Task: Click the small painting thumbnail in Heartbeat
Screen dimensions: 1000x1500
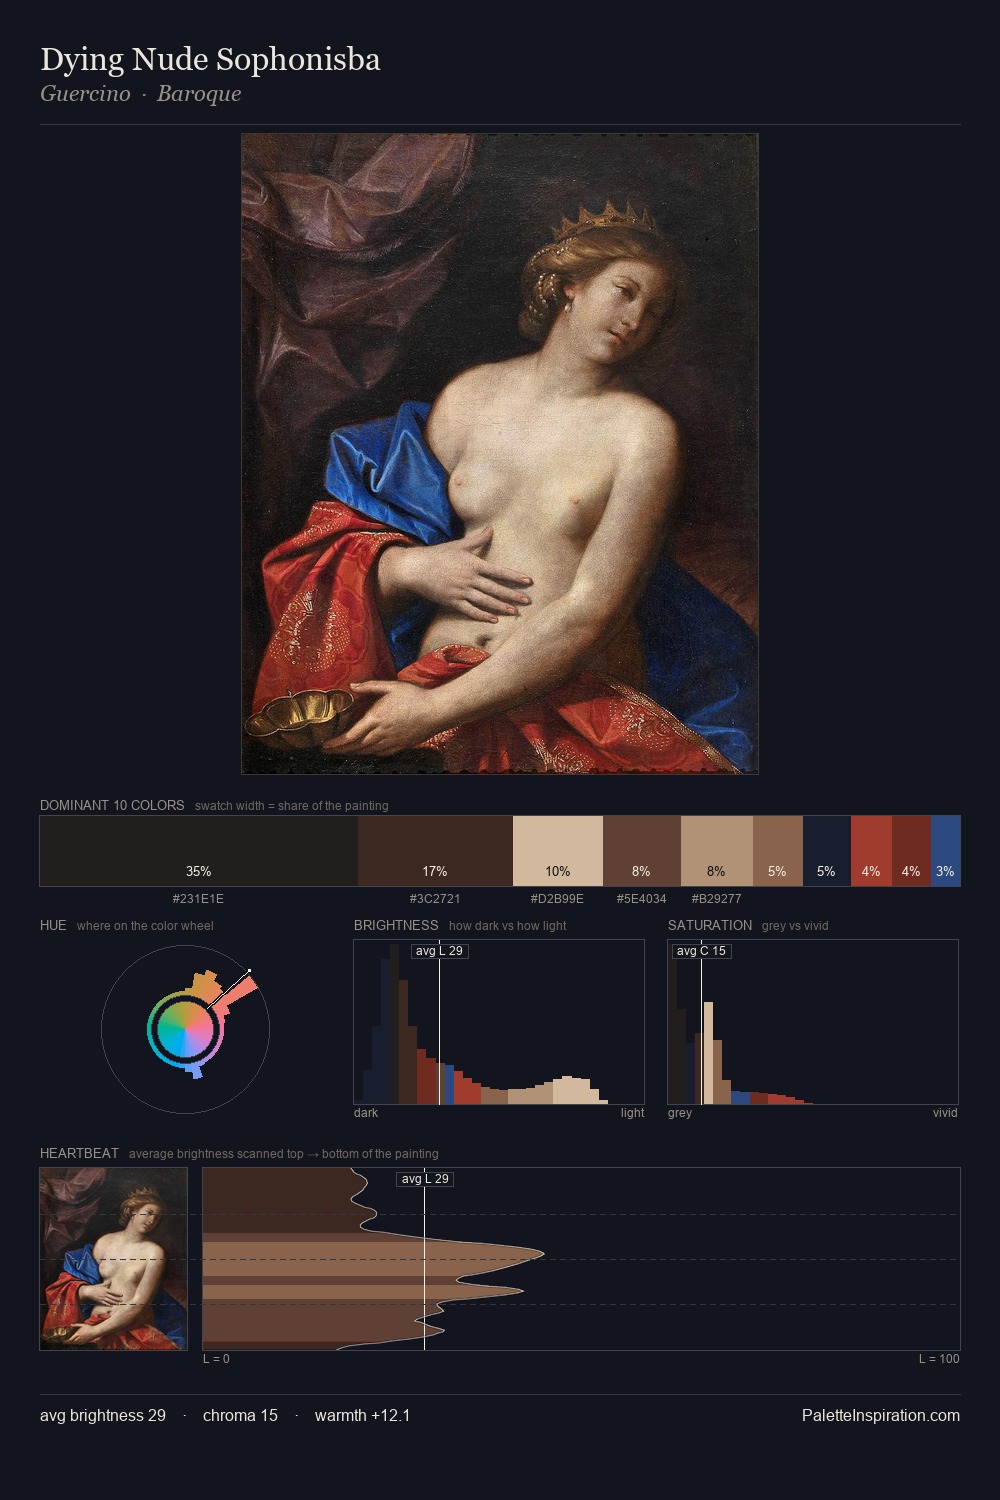Action: pos(114,1259)
